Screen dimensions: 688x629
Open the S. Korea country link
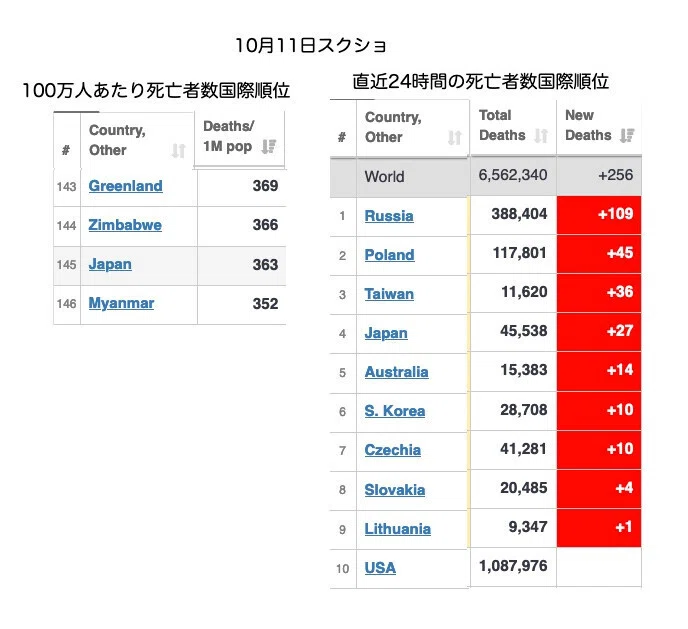[x=395, y=411]
